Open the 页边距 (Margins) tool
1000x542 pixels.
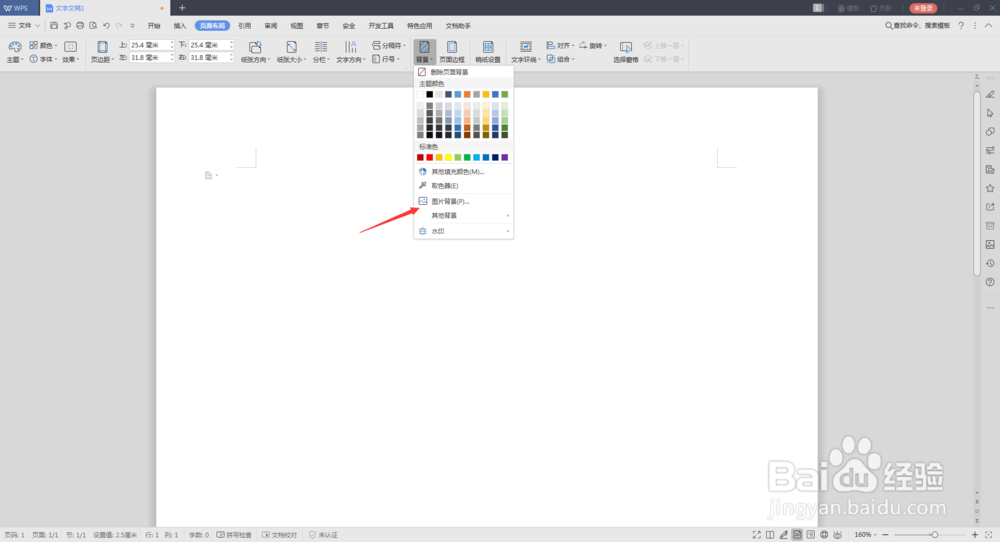[102, 52]
